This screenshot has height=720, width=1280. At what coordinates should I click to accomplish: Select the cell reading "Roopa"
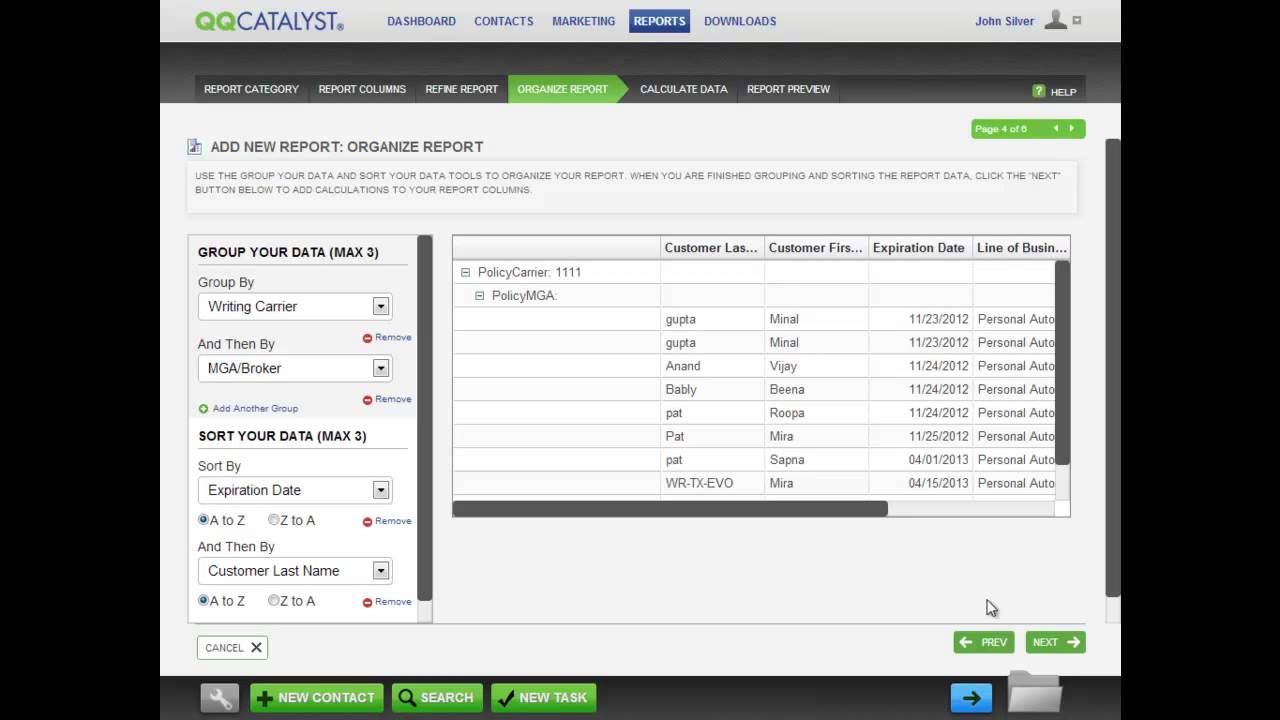(x=816, y=413)
